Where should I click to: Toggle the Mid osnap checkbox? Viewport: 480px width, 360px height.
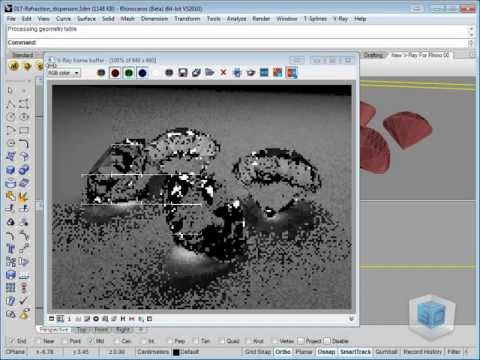(x=91, y=341)
